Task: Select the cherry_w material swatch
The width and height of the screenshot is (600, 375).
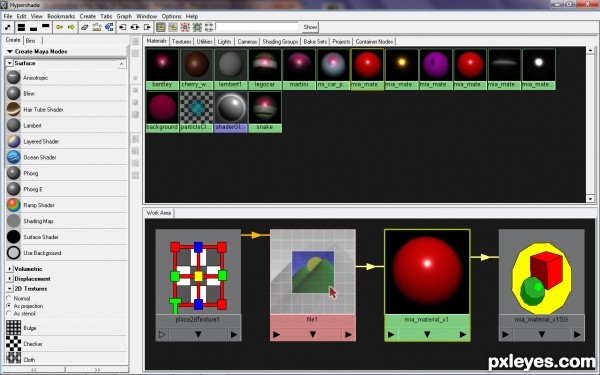Action: tap(196, 69)
